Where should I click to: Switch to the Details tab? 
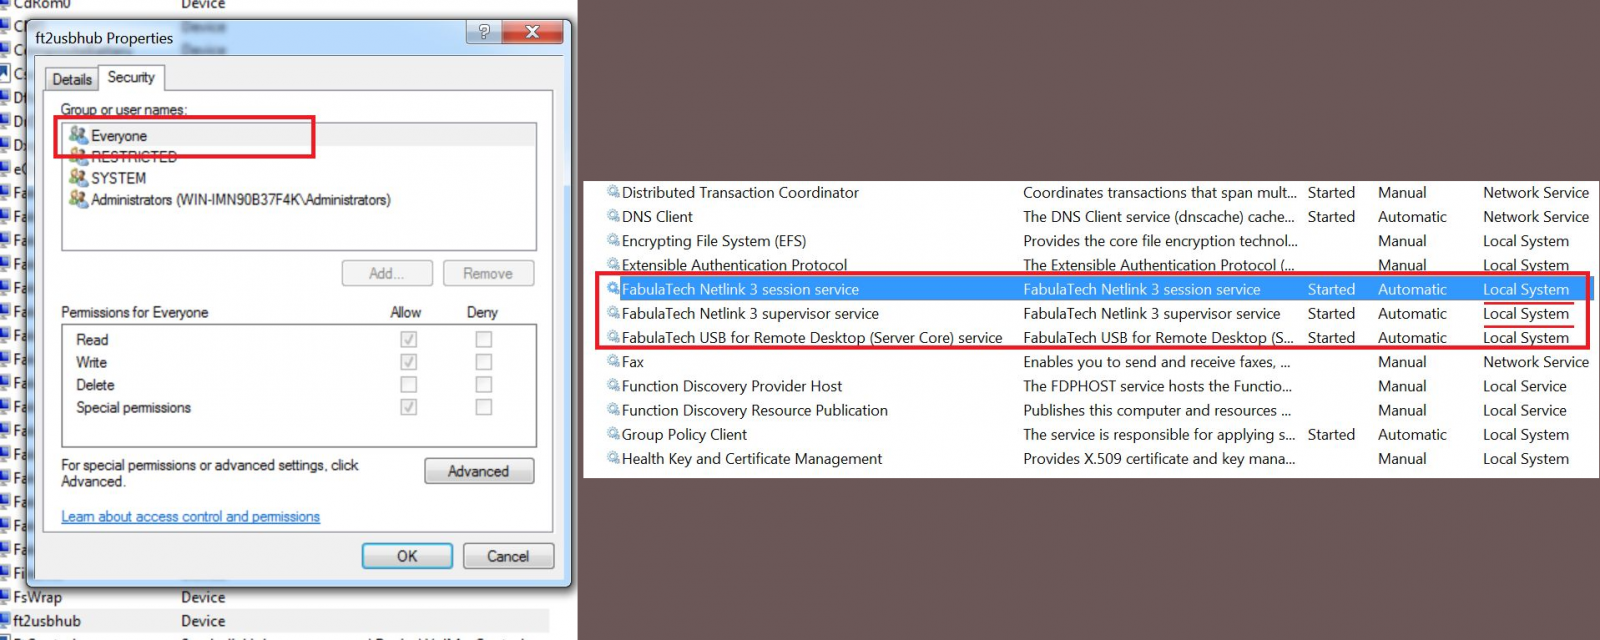72,79
